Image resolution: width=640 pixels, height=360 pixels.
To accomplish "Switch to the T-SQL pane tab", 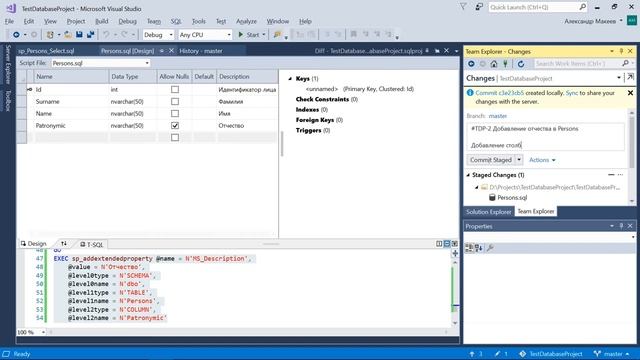I will pos(91,244).
